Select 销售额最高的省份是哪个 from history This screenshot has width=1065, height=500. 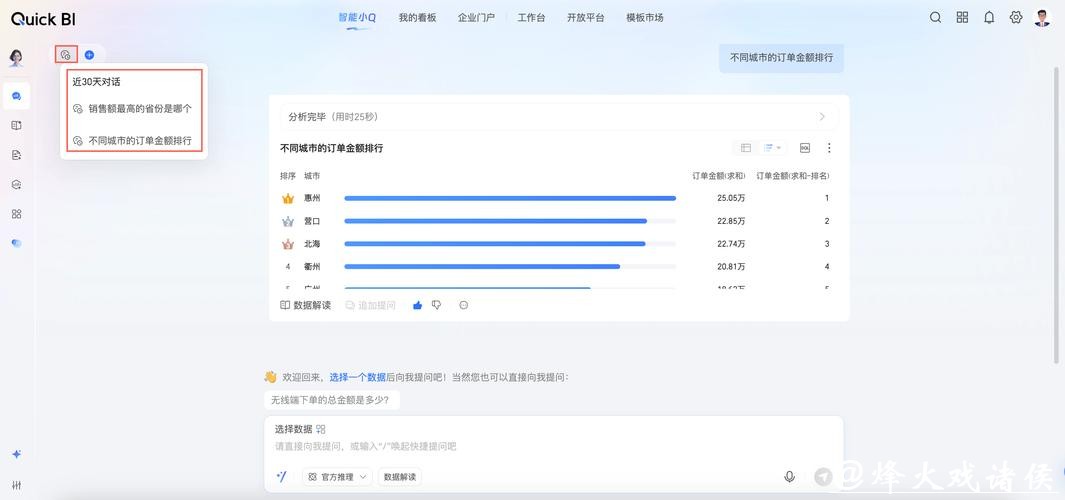point(139,109)
